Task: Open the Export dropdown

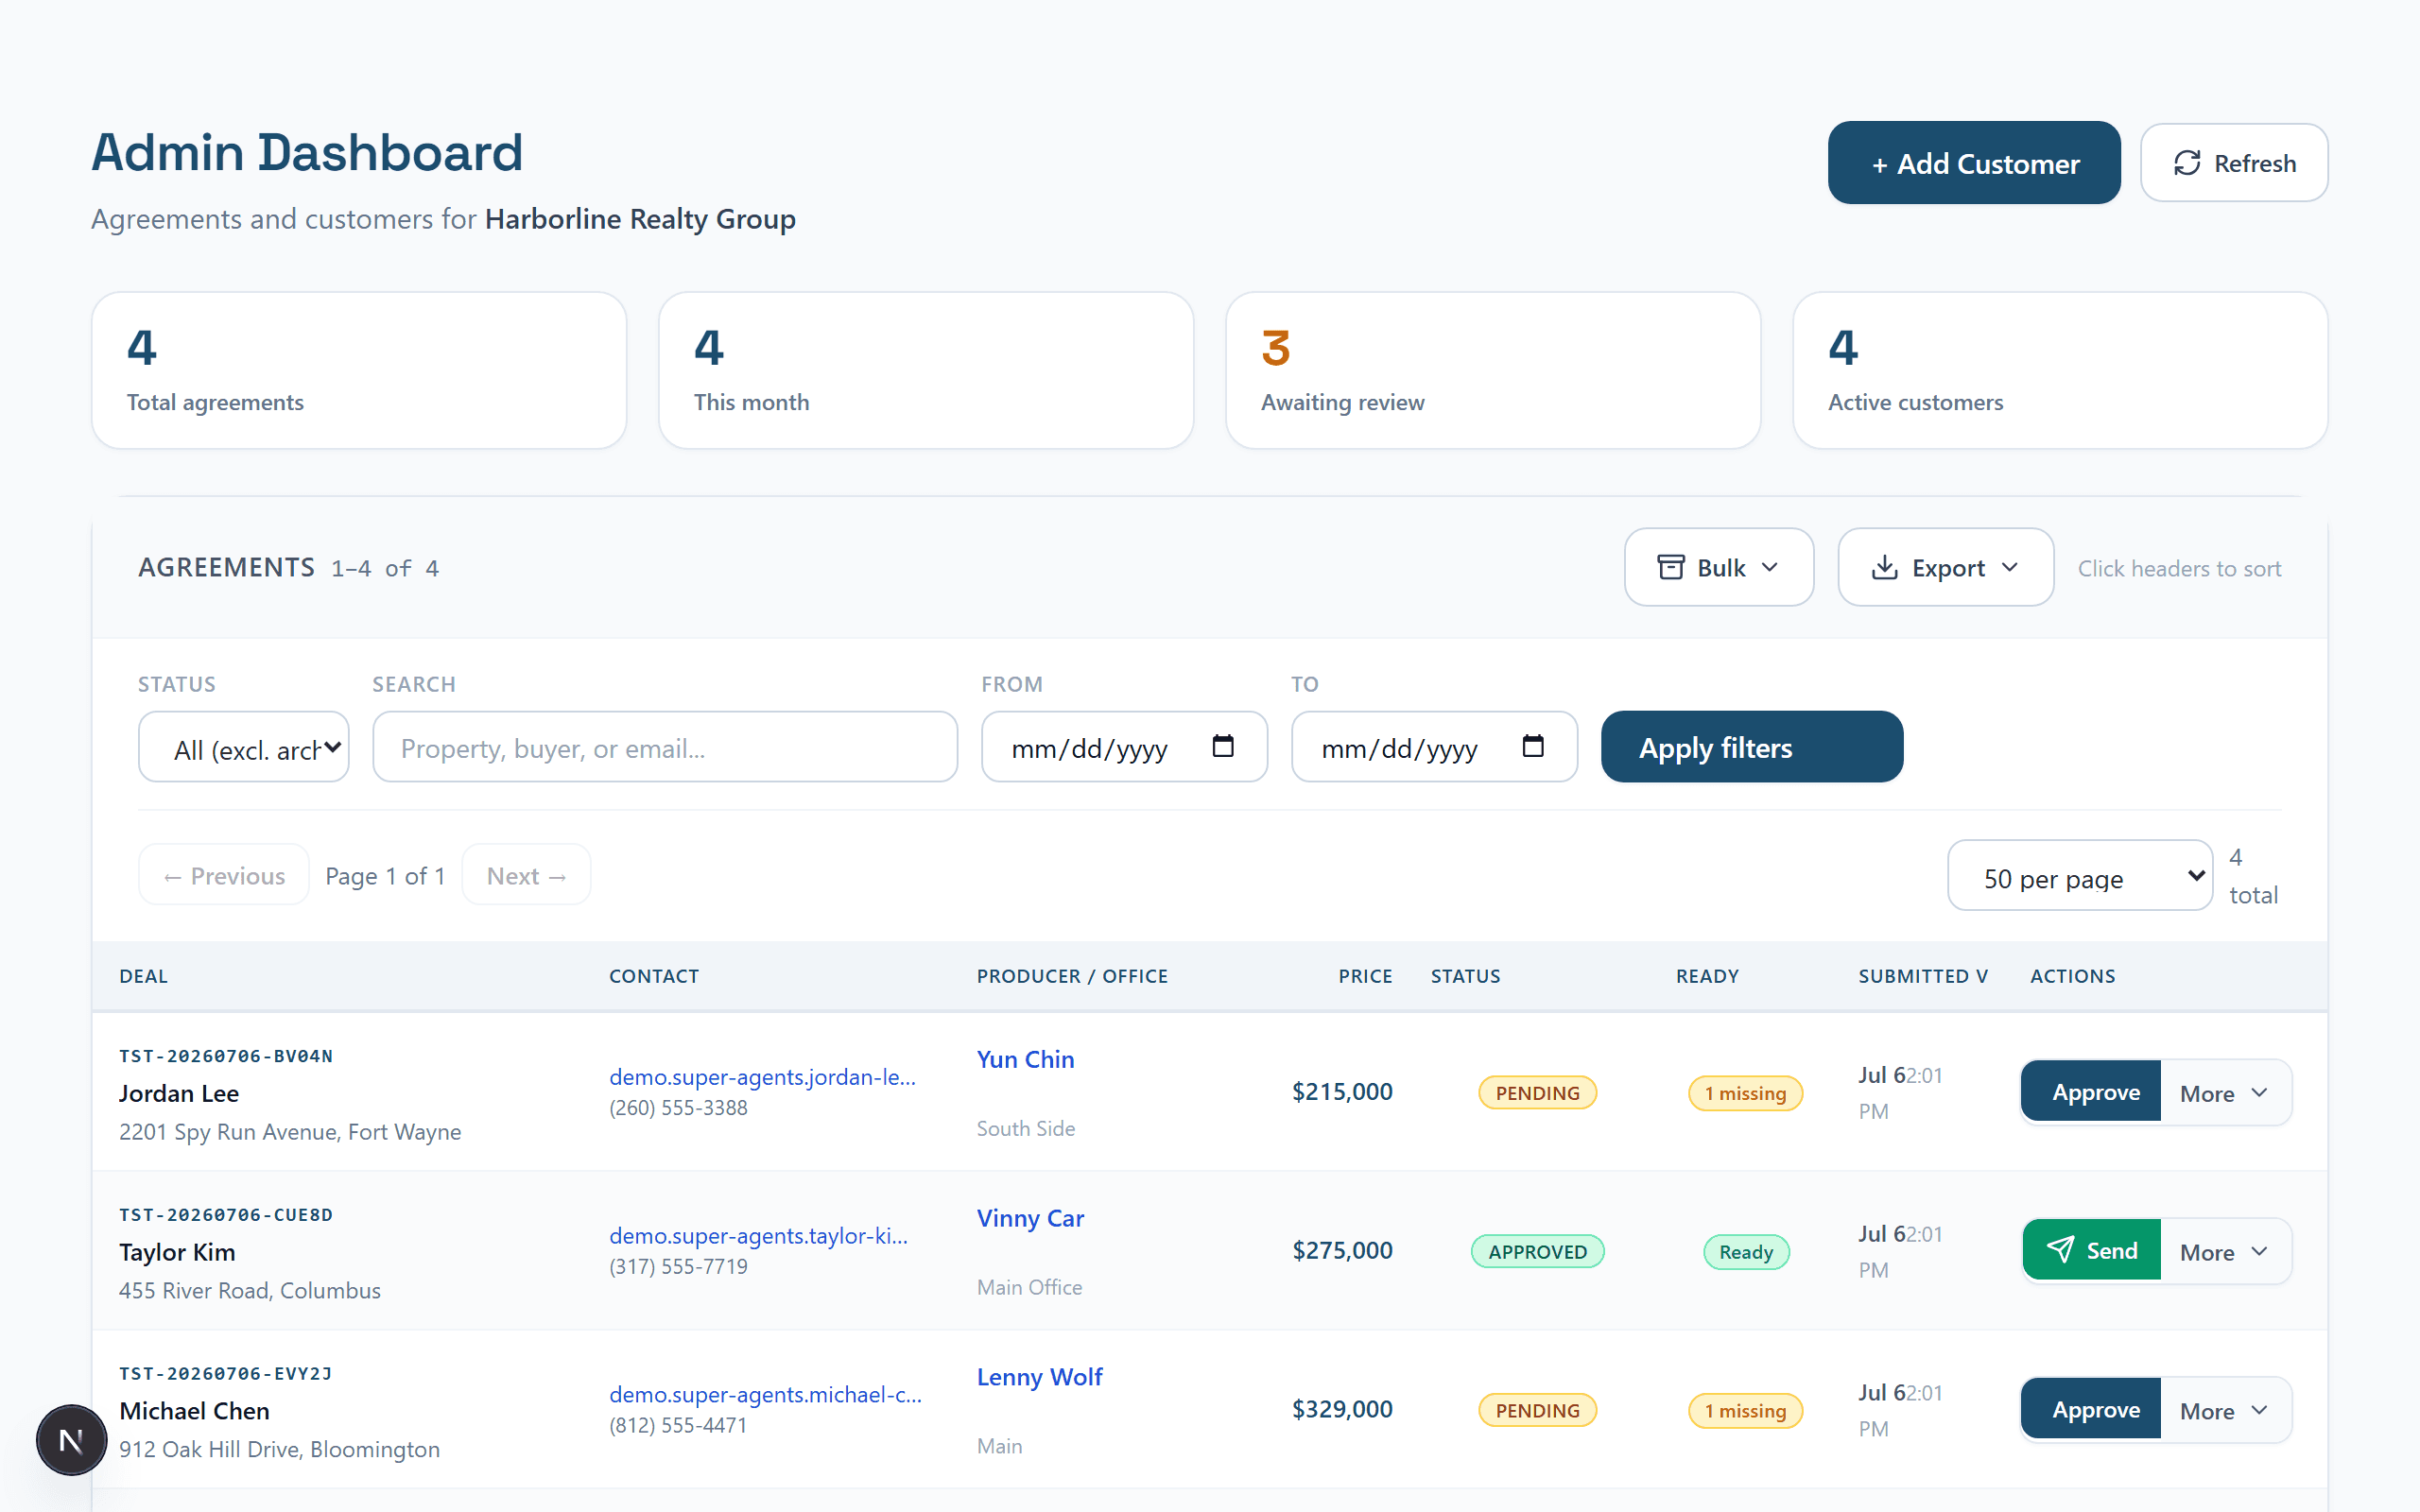Action: click(x=1945, y=567)
